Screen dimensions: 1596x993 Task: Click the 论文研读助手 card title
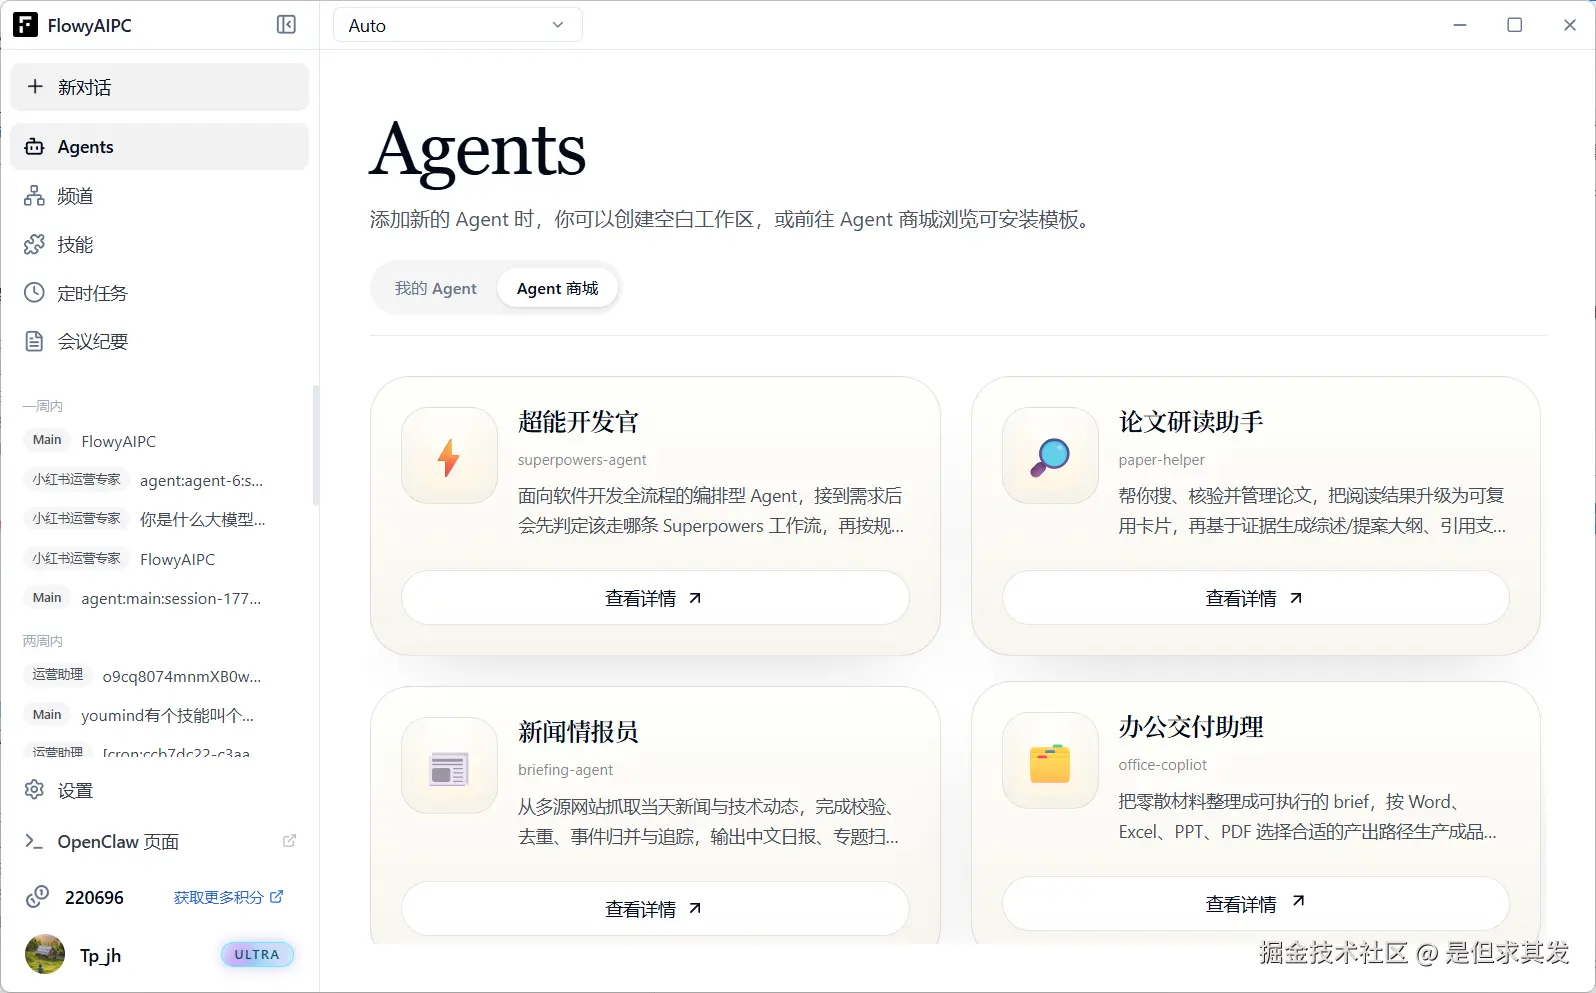coord(1191,422)
